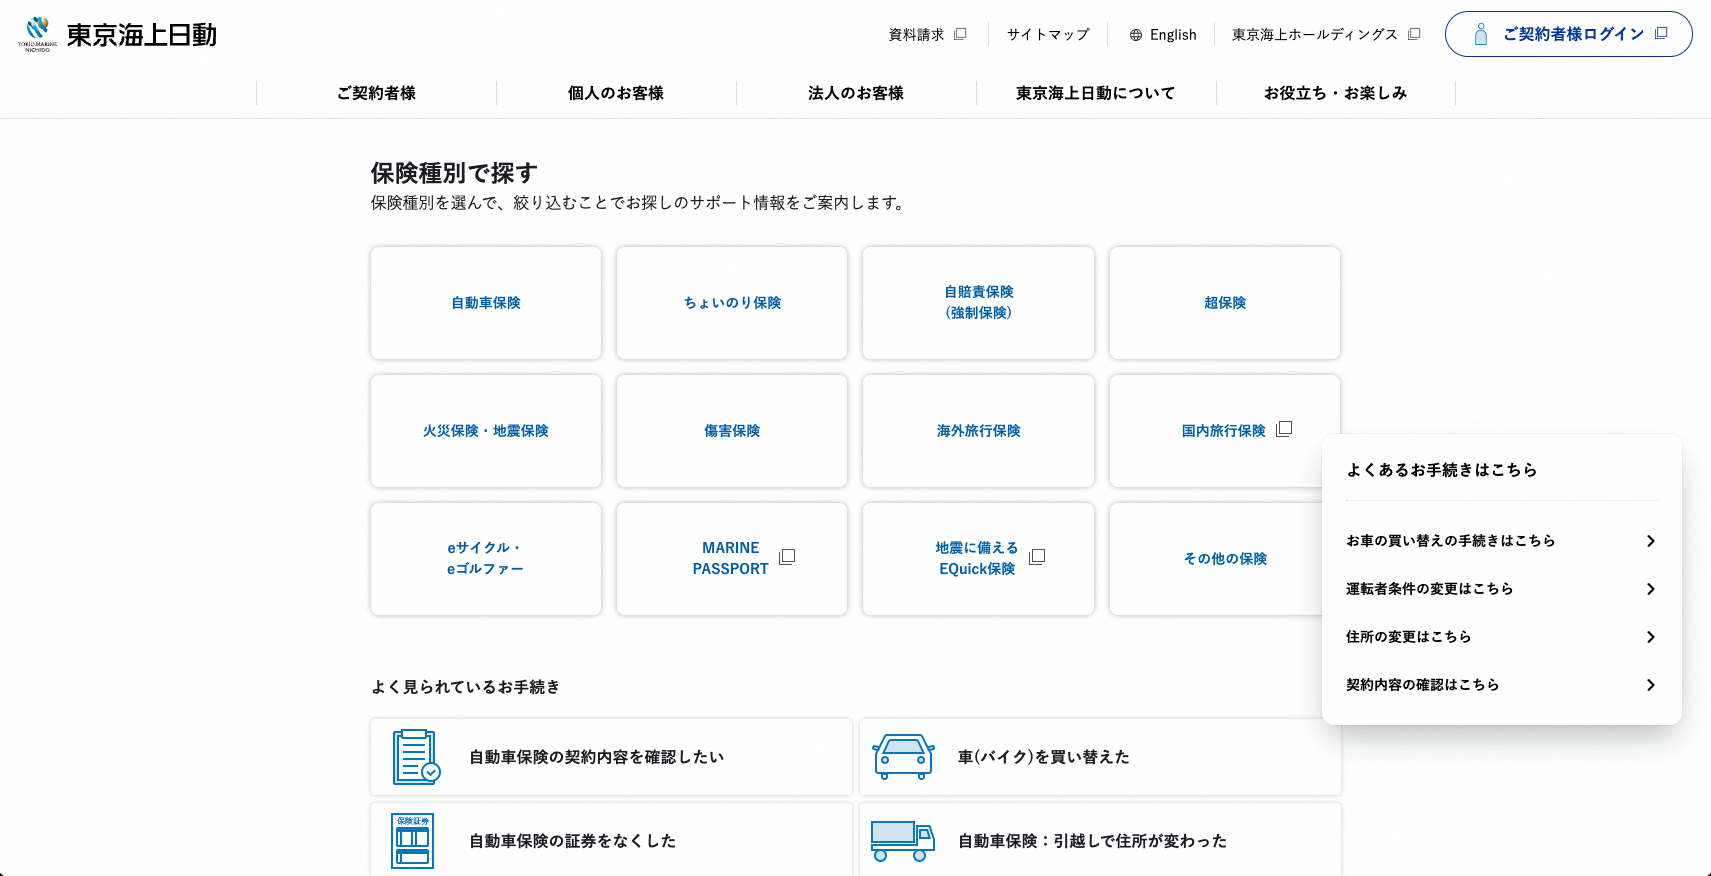Open the 法人のお客様 menu
The image size is (1711, 876).
tap(856, 93)
